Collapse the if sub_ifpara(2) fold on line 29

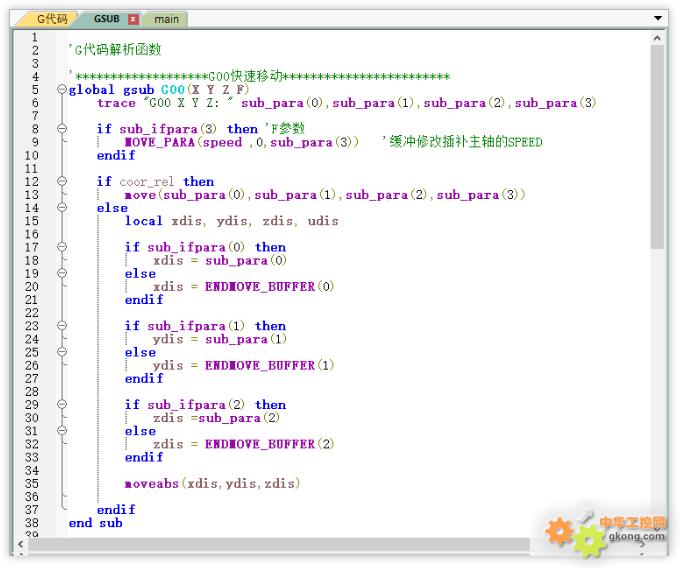pos(62,404)
